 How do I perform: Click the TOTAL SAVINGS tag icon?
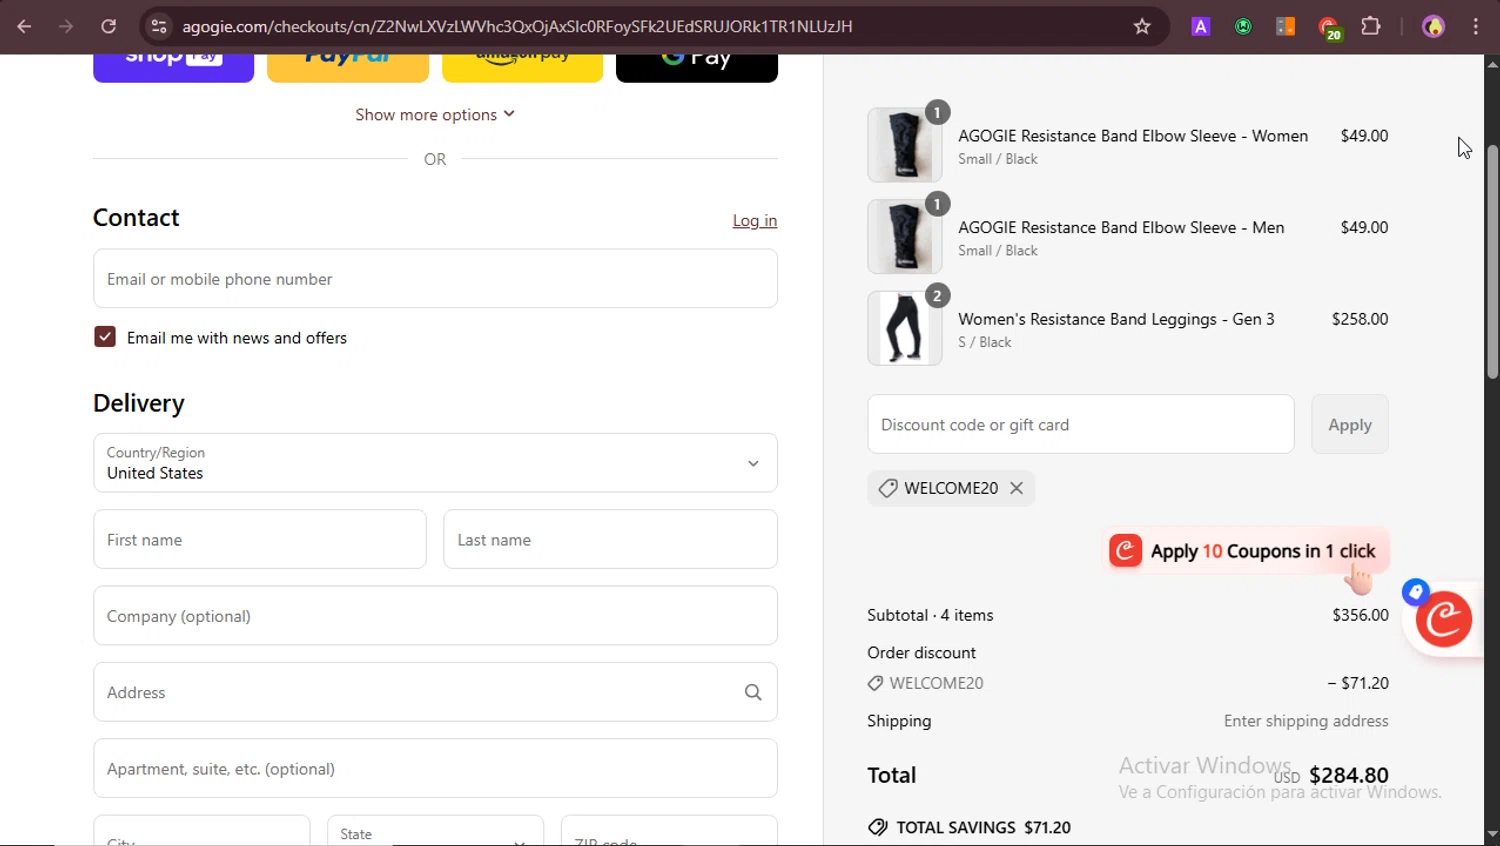pyautogui.click(x=878, y=827)
